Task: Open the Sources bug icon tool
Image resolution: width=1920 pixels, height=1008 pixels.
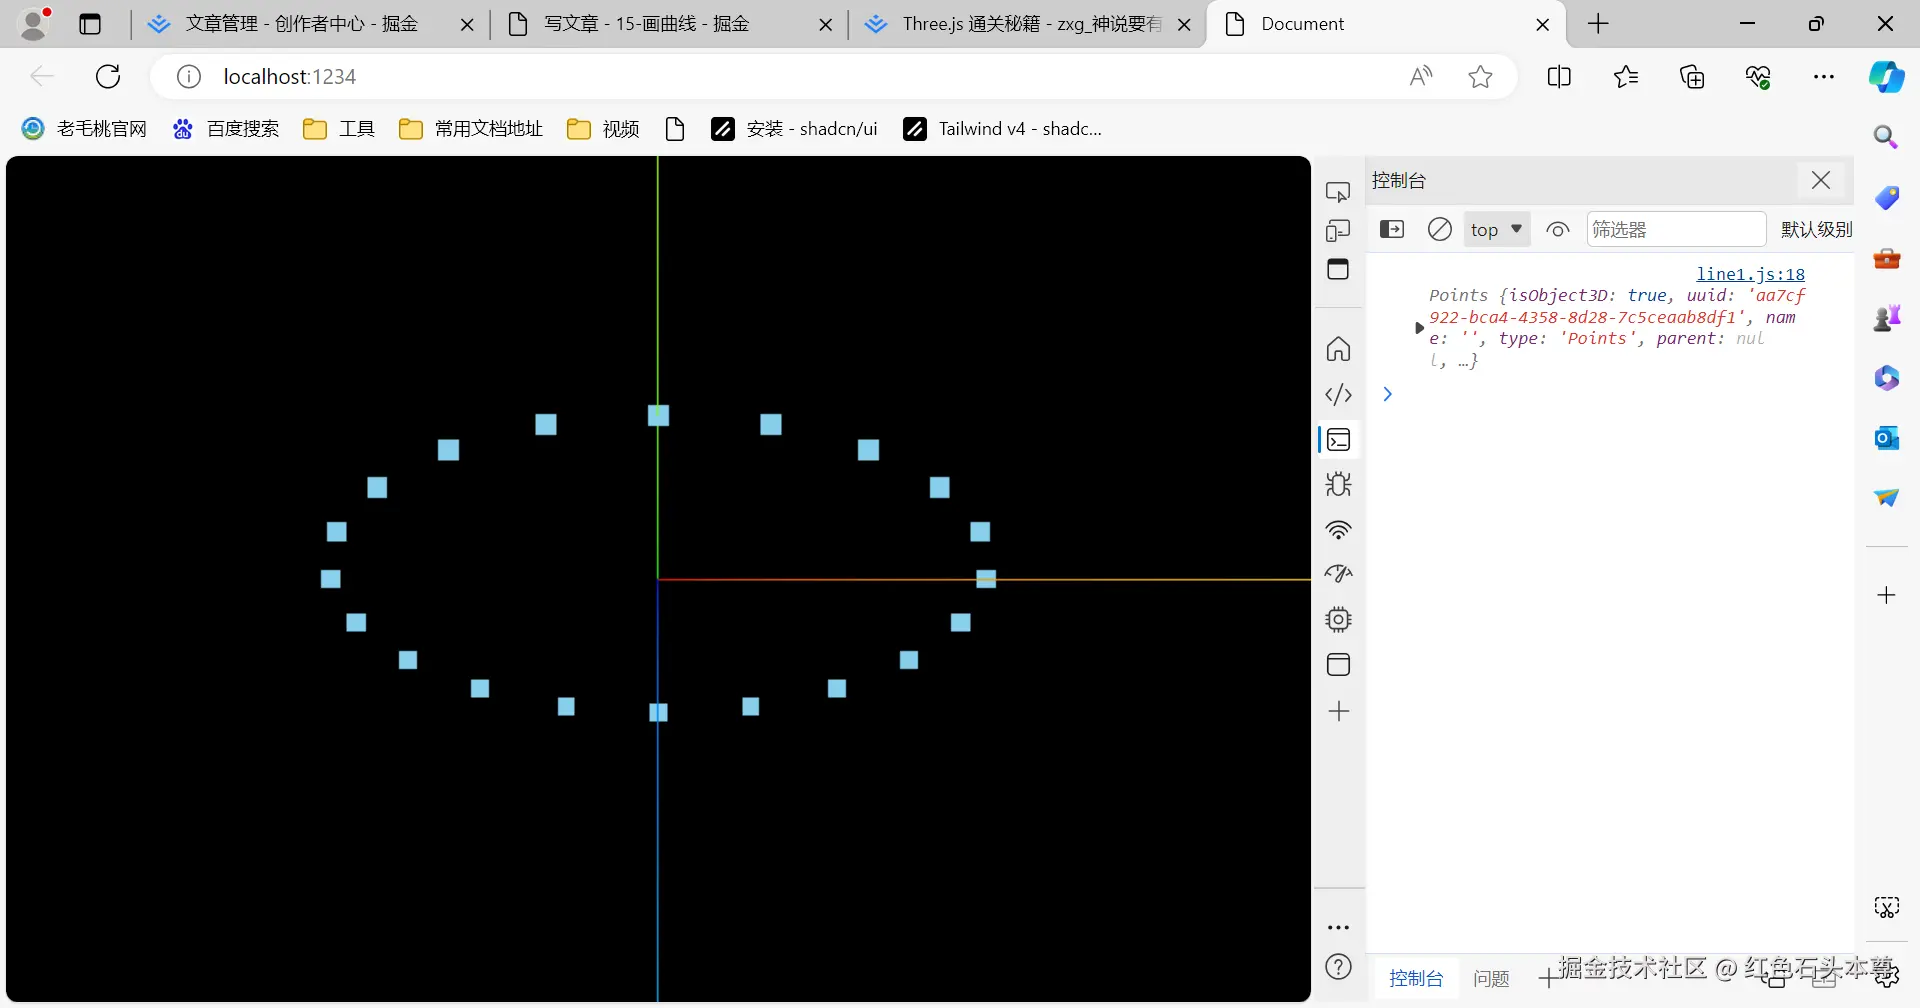Action: pyautogui.click(x=1338, y=485)
